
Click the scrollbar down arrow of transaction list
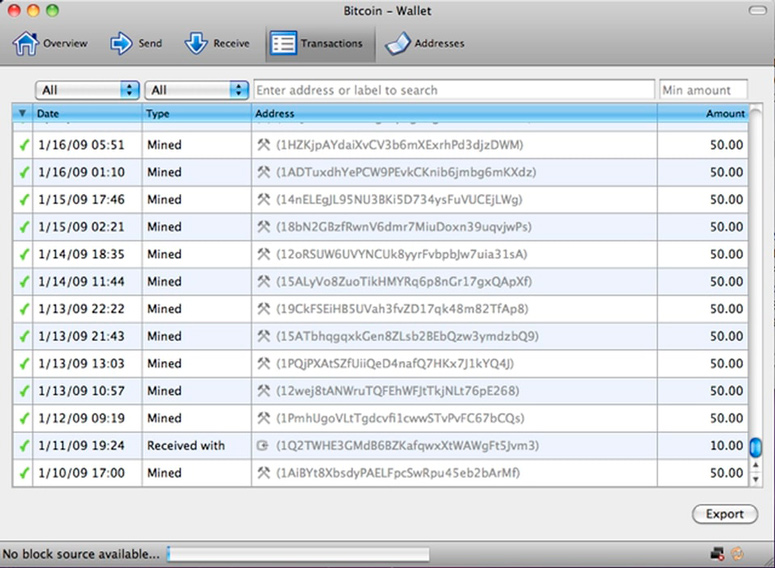pyautogui.click(x=756, y=479)
